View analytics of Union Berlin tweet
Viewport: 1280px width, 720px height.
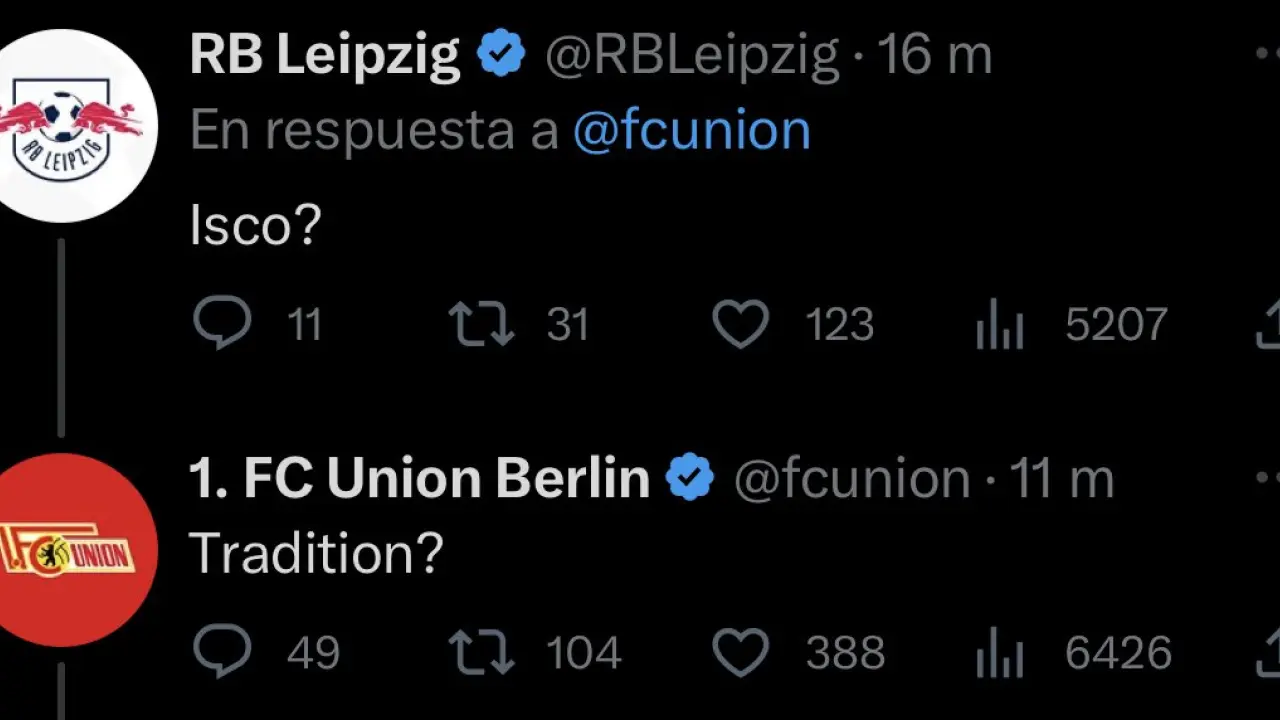pyautogui.click(x=1000, y=655)
